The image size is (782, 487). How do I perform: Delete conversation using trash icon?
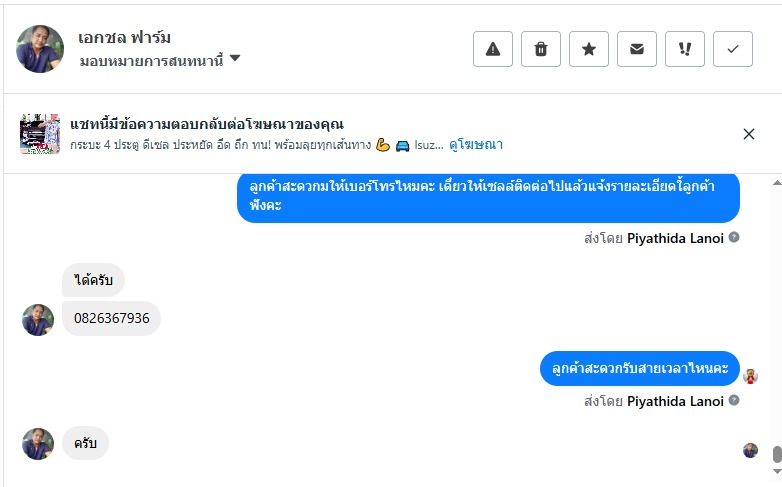[541, 49]
